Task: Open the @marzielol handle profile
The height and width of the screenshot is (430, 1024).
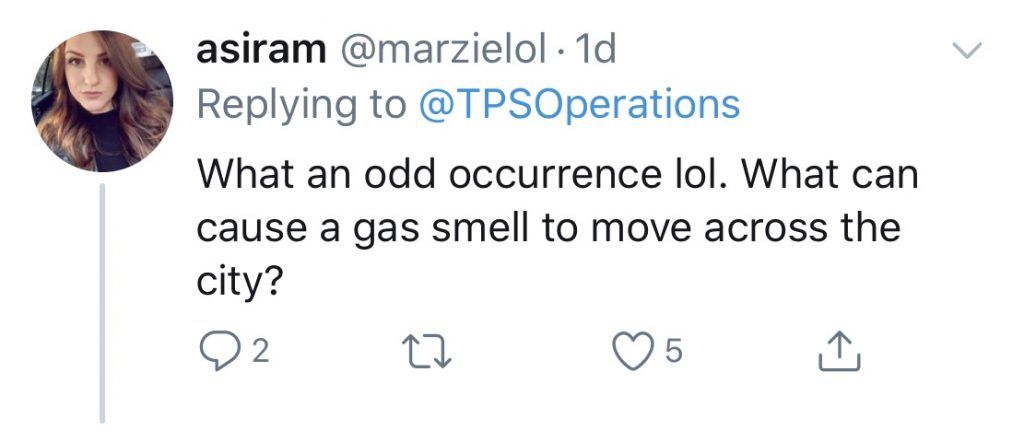Action: pyautogui.click(x=440, y=52)
